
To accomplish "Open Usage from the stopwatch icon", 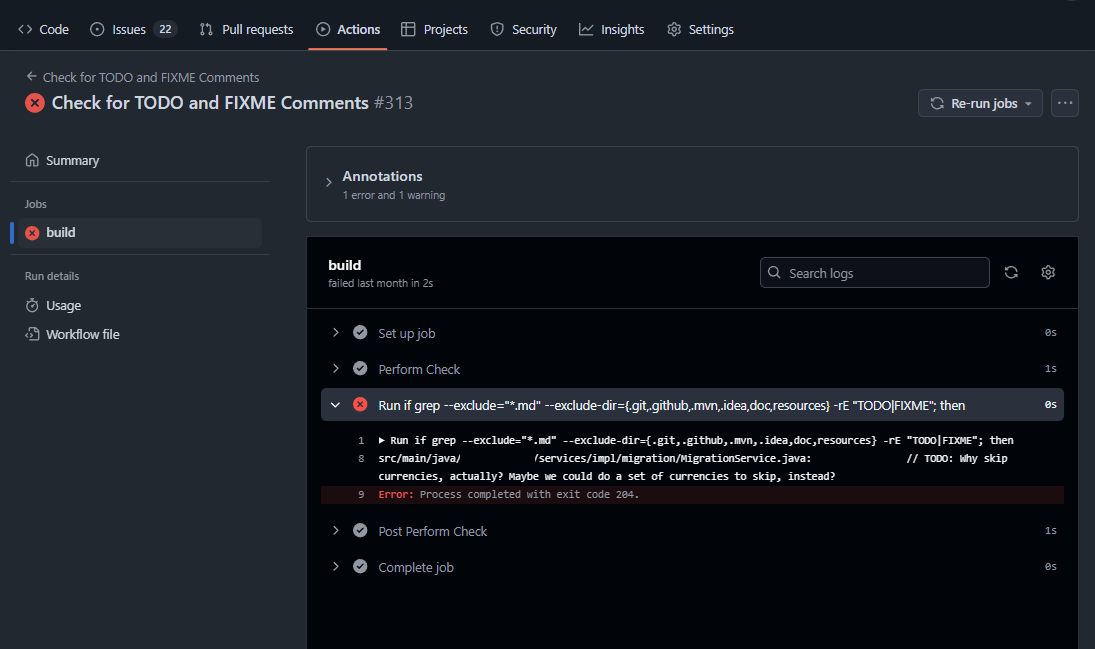I will [x=32, y=305].
